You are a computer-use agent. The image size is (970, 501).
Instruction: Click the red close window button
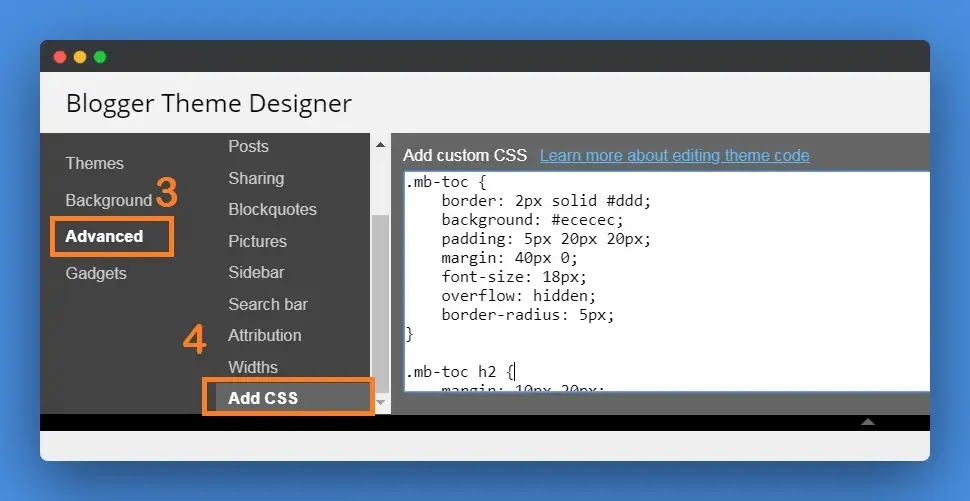(60, 58)
